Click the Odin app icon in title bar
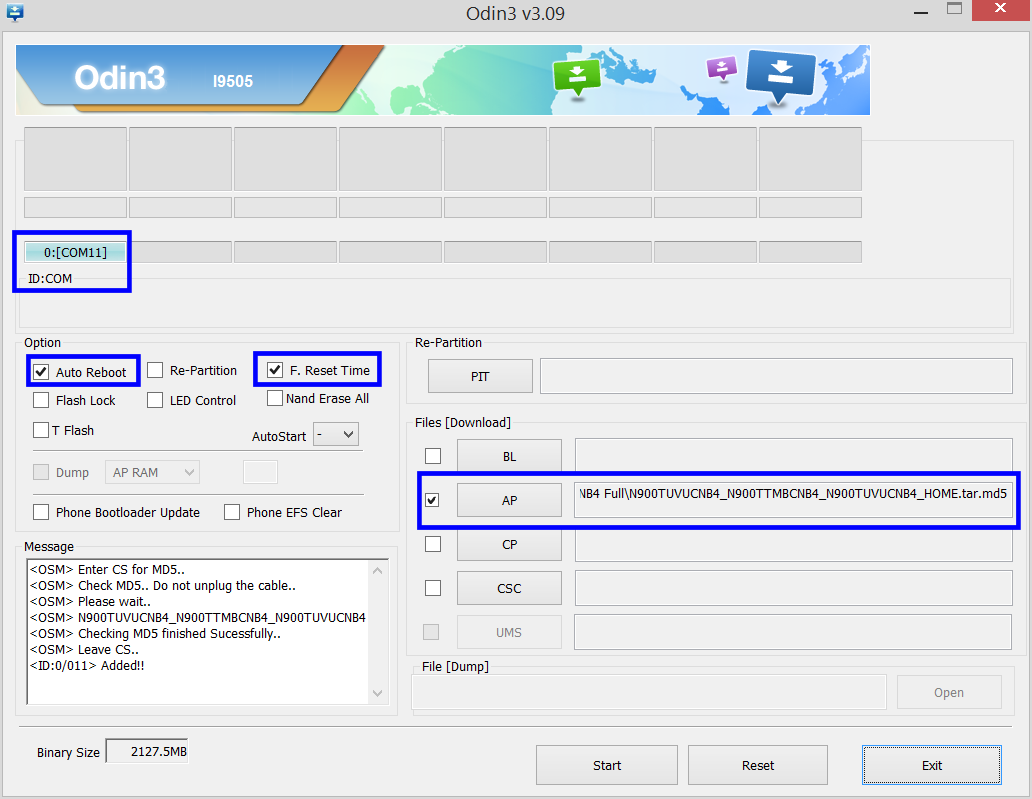Screen dimensions: 1032x799 coord(14,13)
